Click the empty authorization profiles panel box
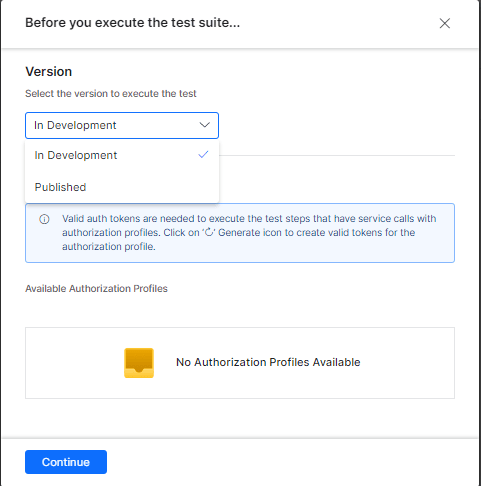The image size is (481, 486). (240, 363)
